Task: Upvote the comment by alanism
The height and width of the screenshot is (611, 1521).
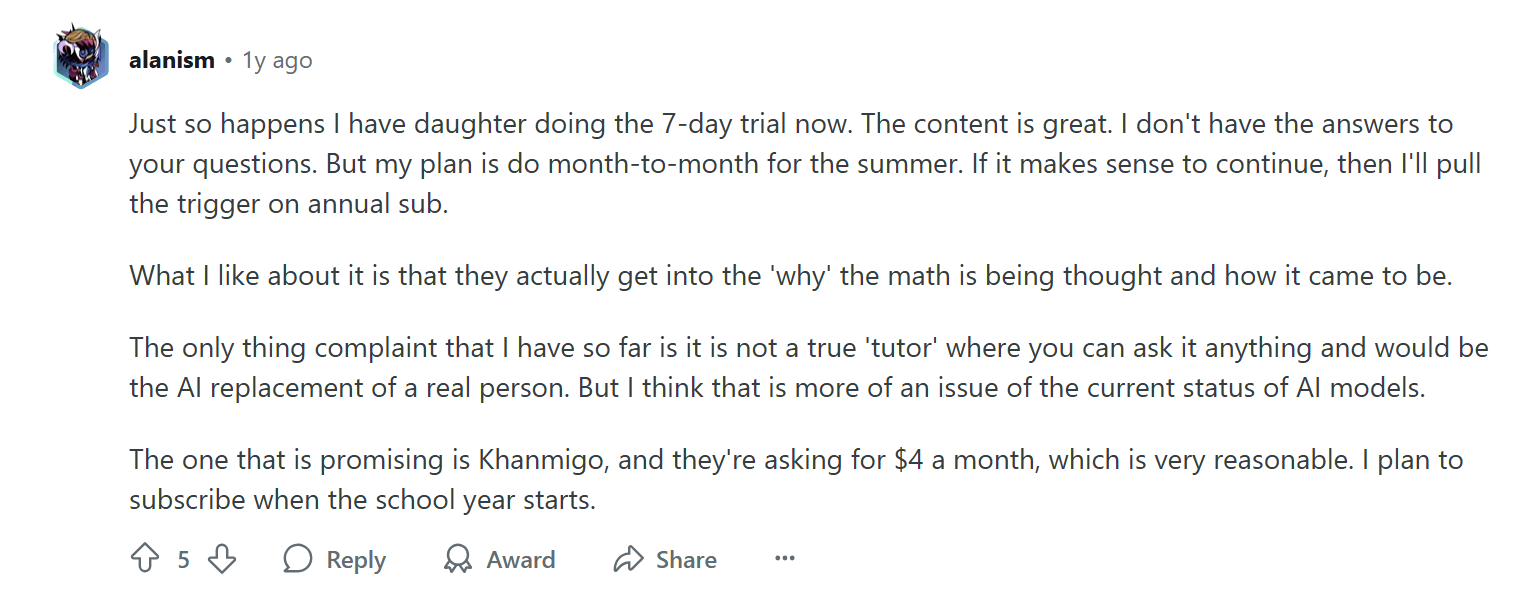Action: click(145, 559)
